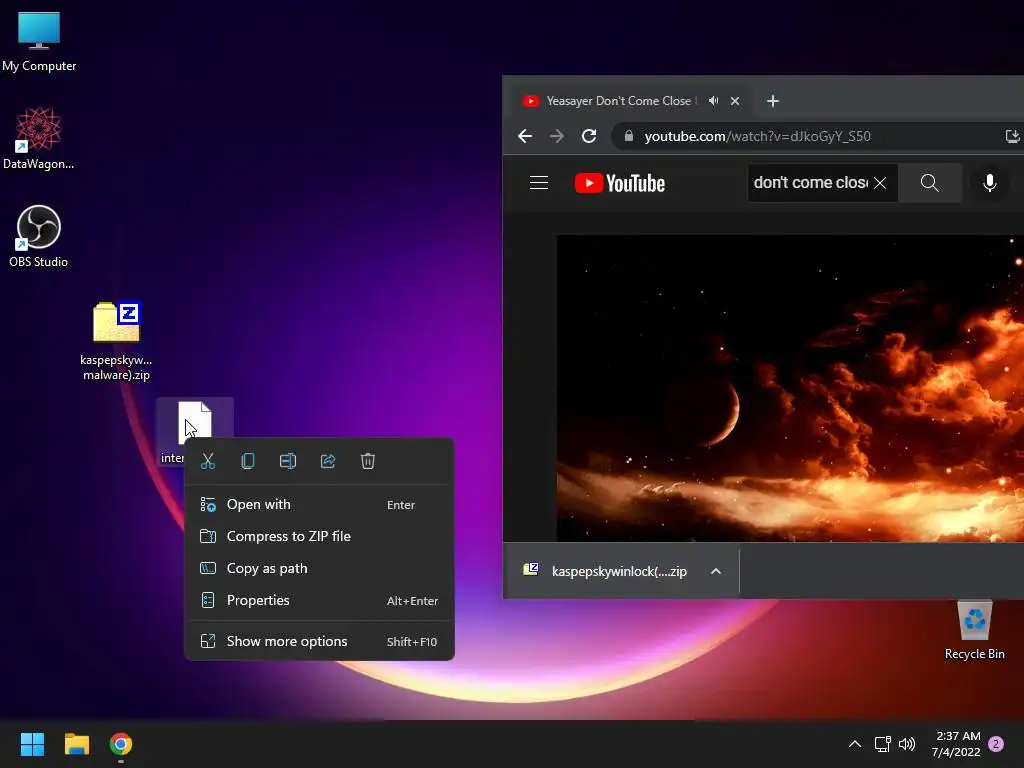This screenshot has height=768, width=1024.
Task: Select Show more options entry
Action: [x=319, y=641]
